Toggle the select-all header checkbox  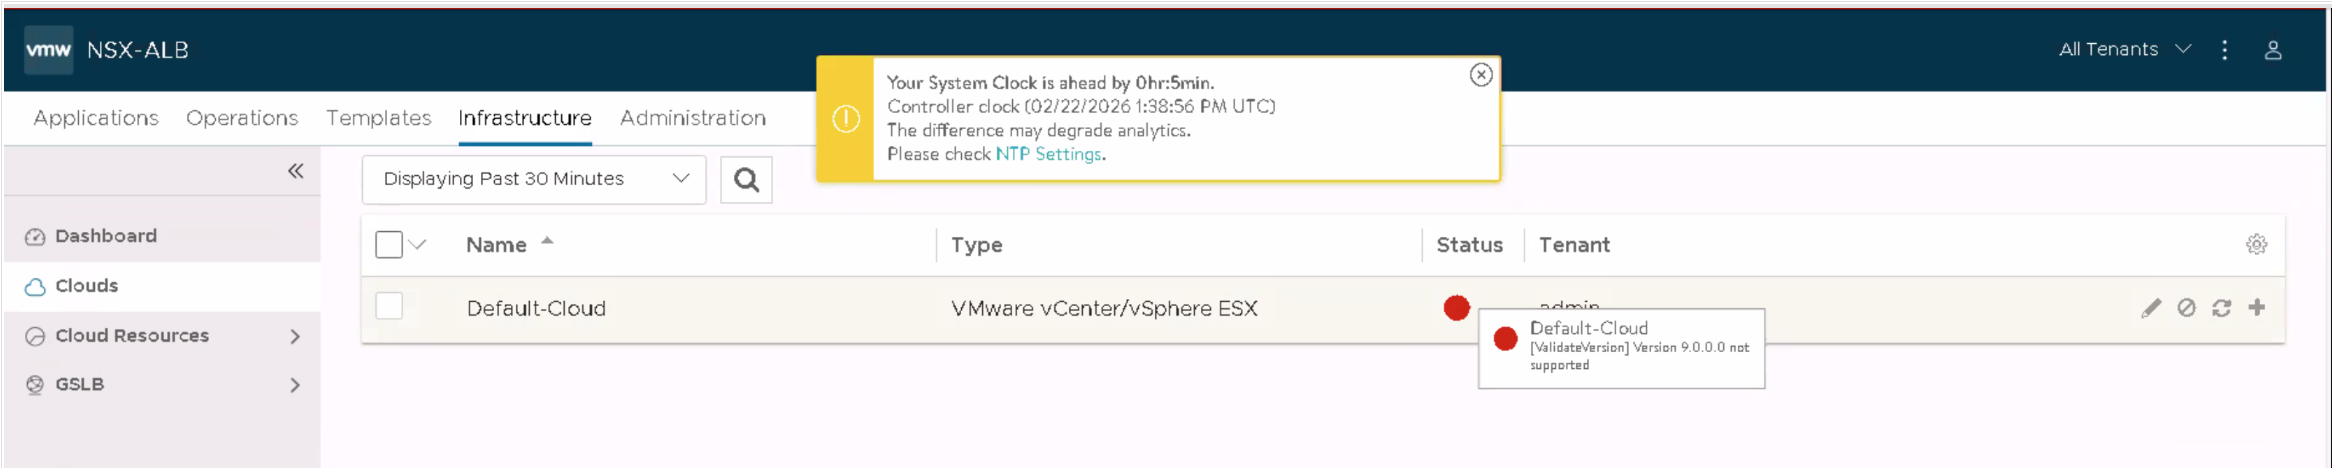click(x=389, y=245)
